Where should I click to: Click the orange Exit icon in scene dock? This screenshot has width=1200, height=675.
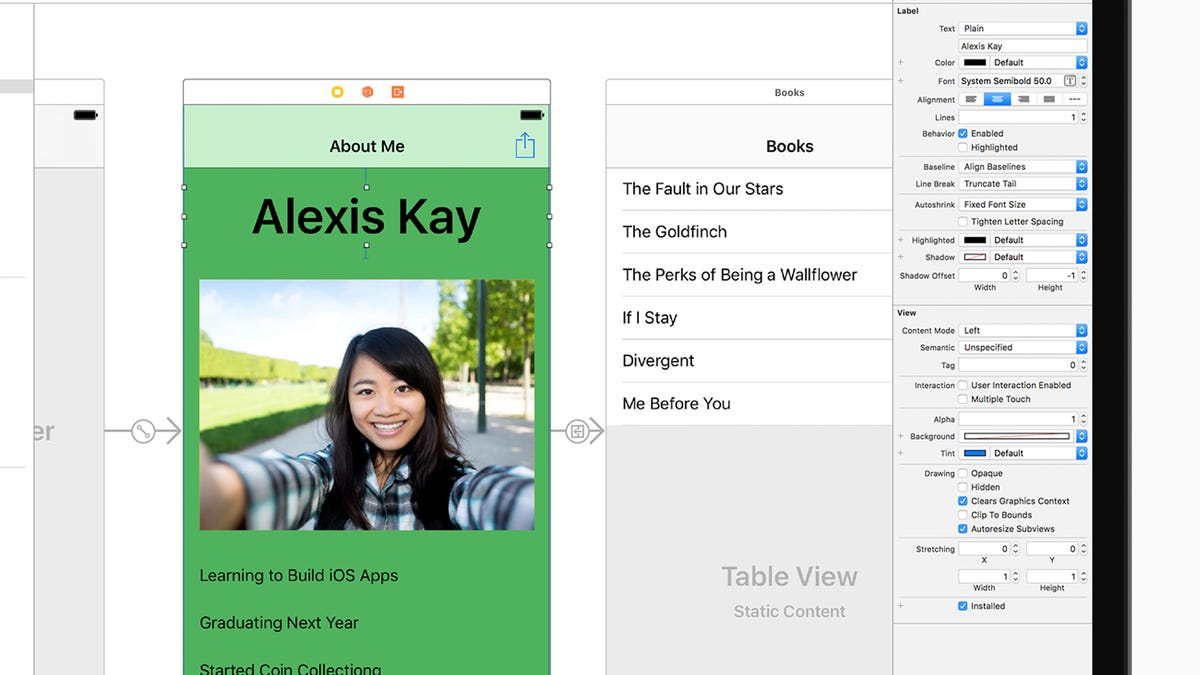coord(398,92)
